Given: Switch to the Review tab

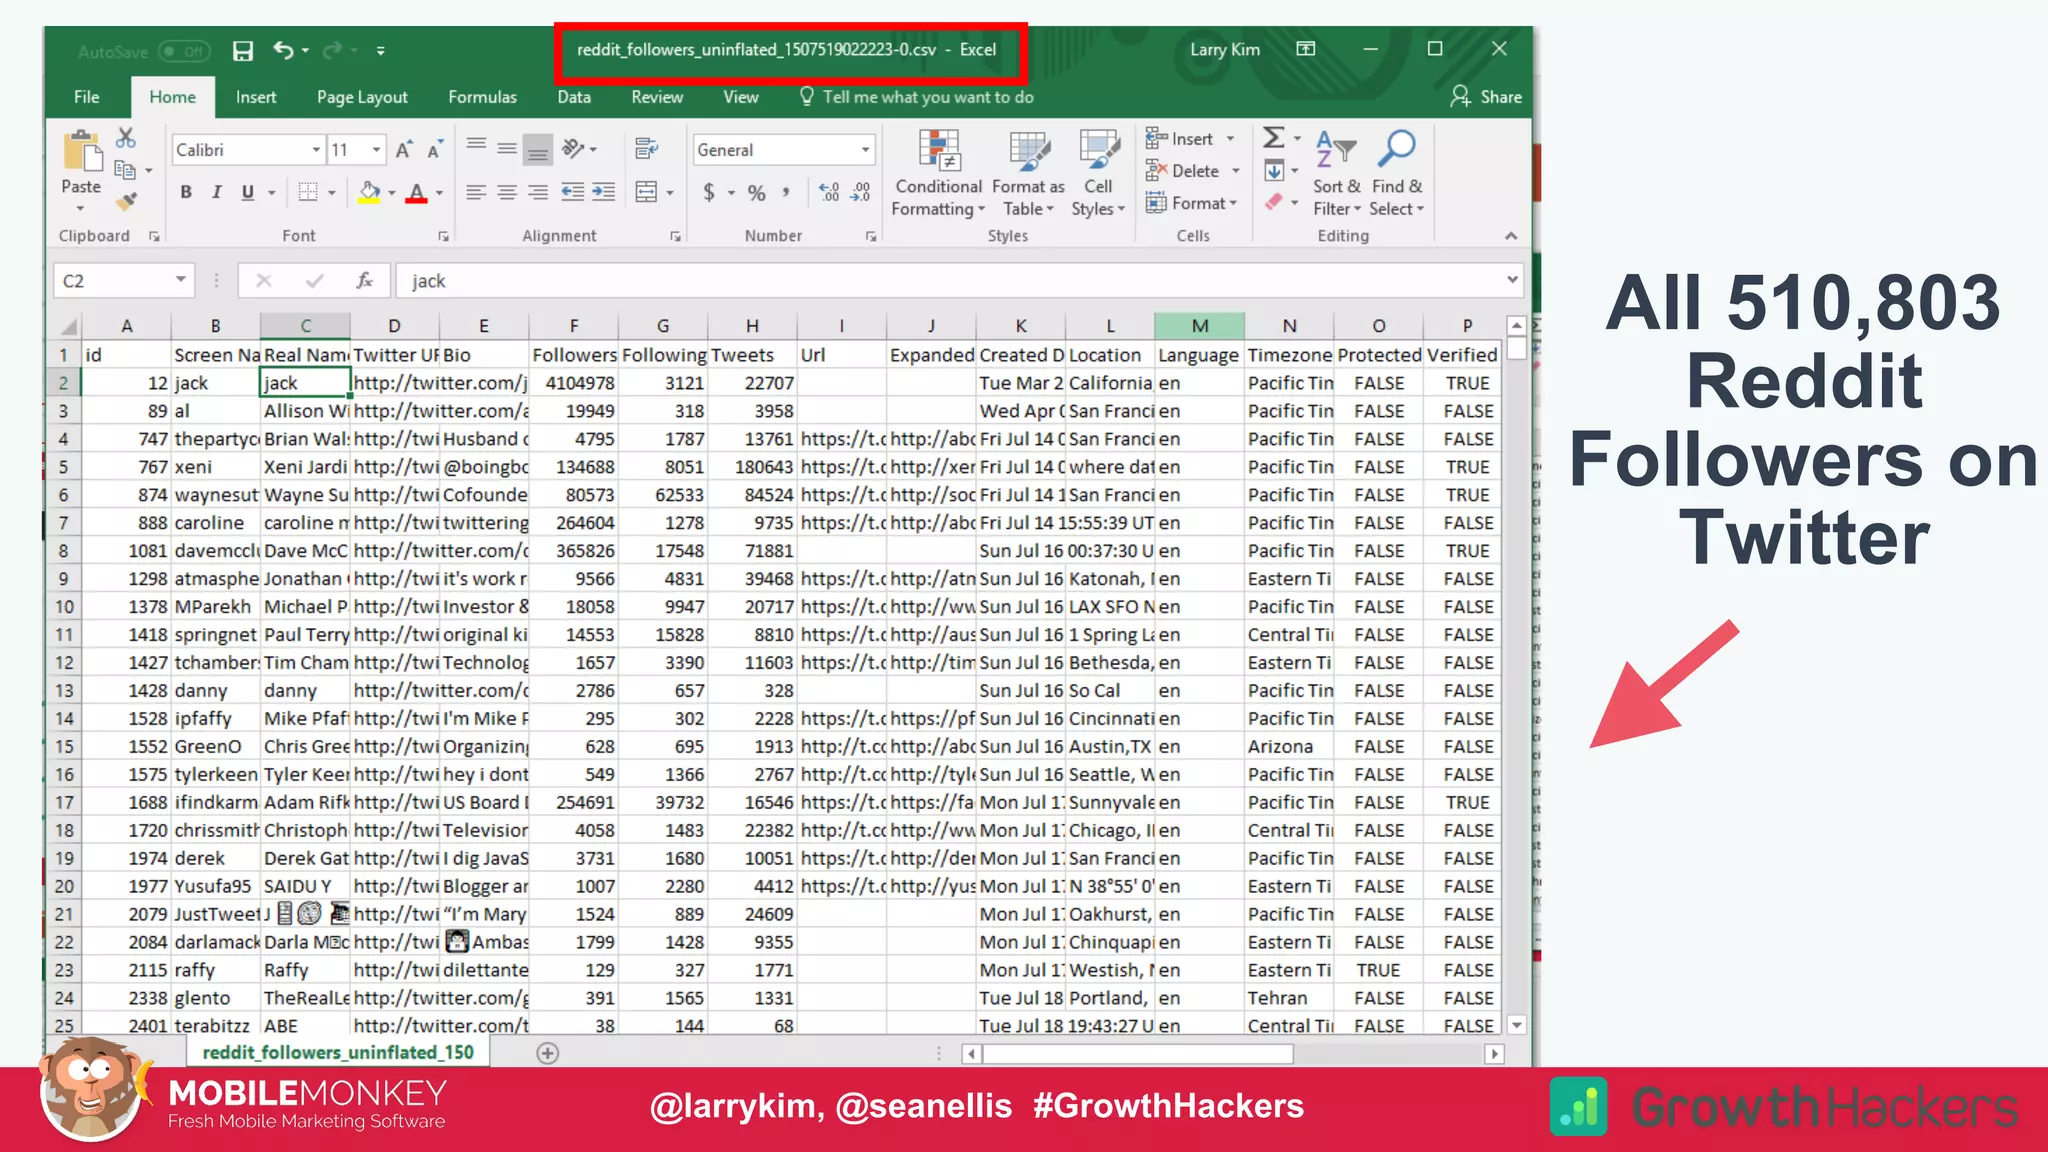Looking at the screenshot, I should (x=657, y=97).
